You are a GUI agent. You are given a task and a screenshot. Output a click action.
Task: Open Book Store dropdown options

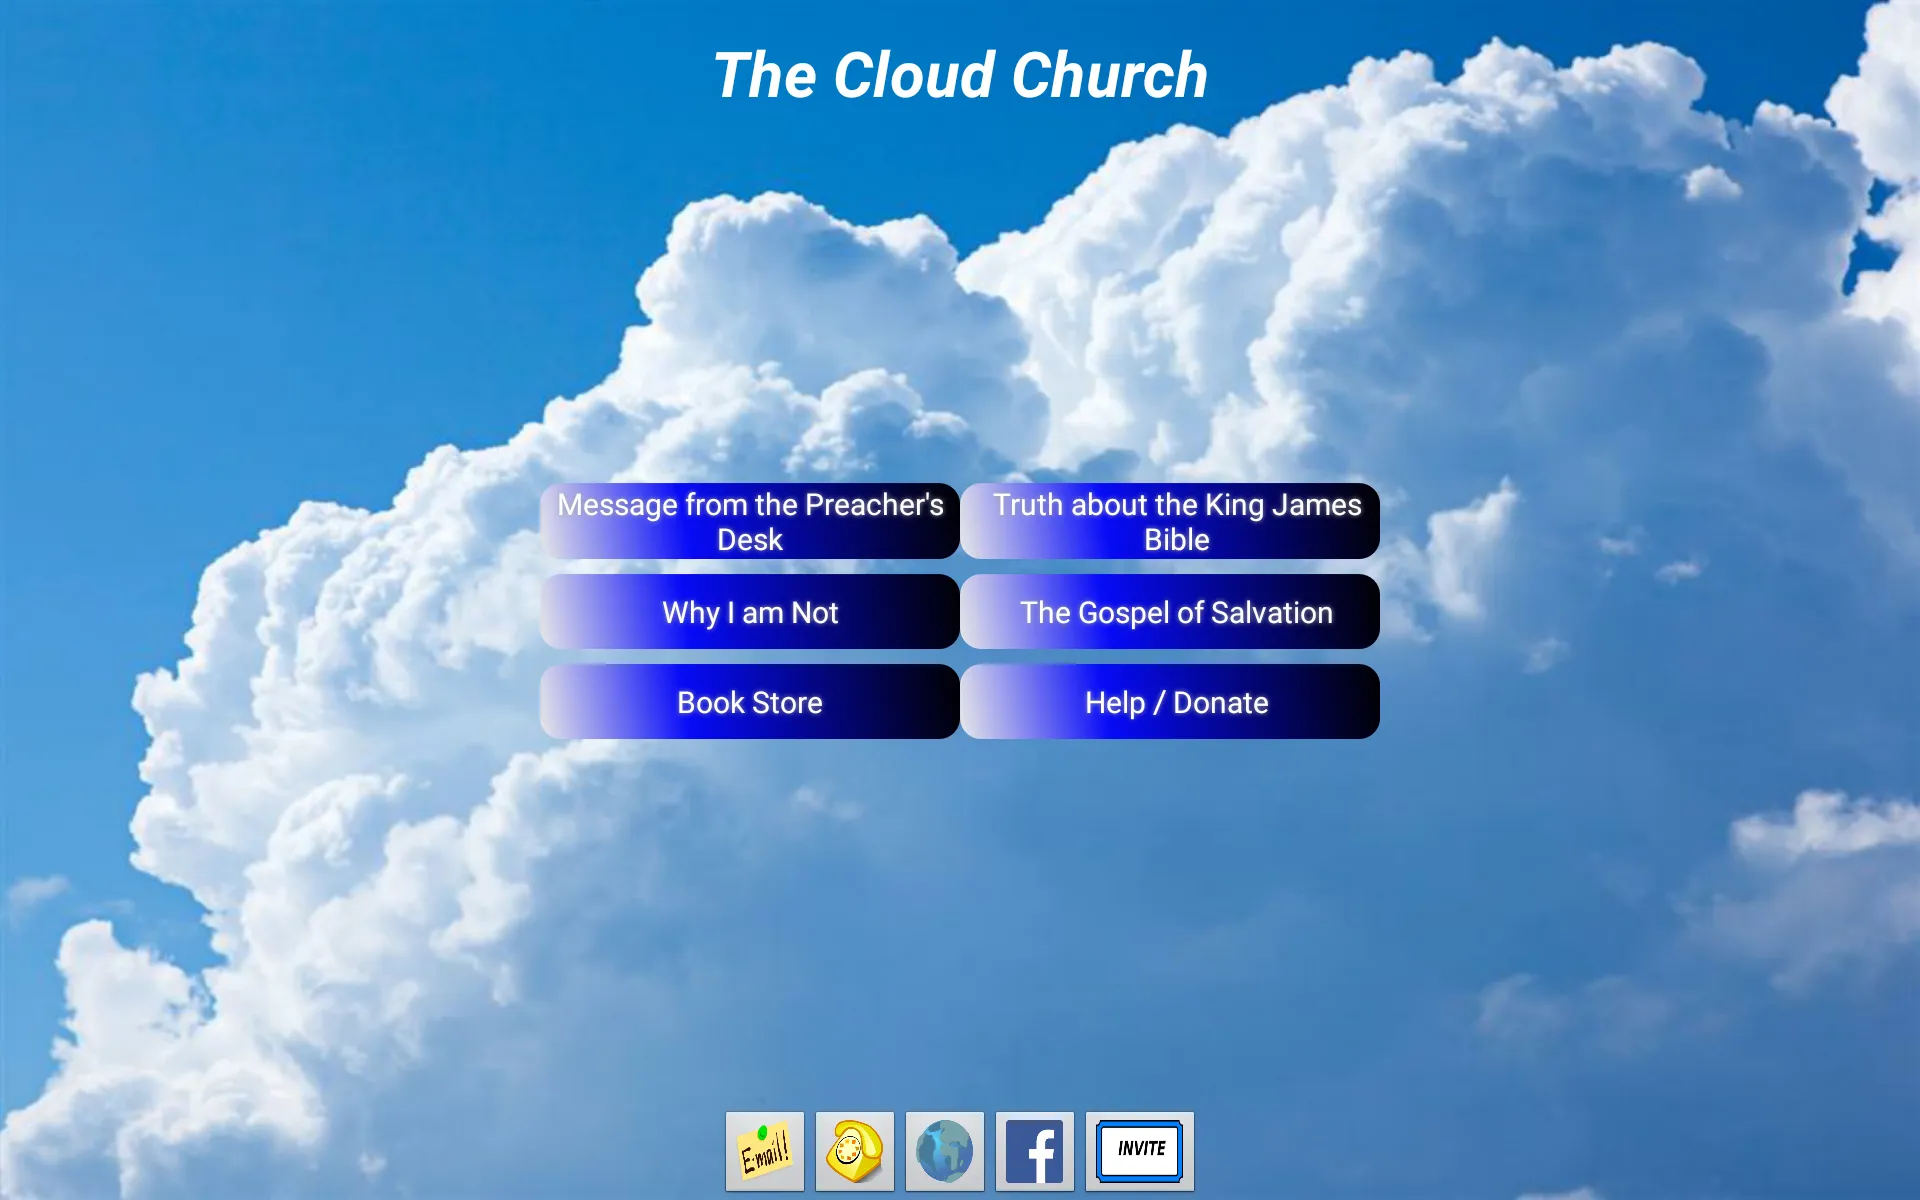748,704
